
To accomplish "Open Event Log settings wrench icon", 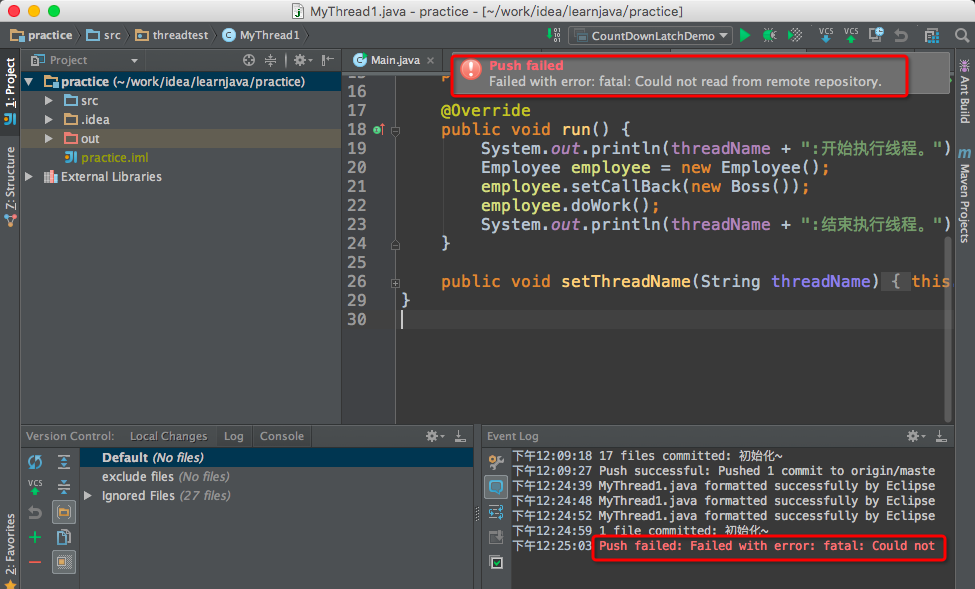I will pyautogui.click(x=496, y=461).
